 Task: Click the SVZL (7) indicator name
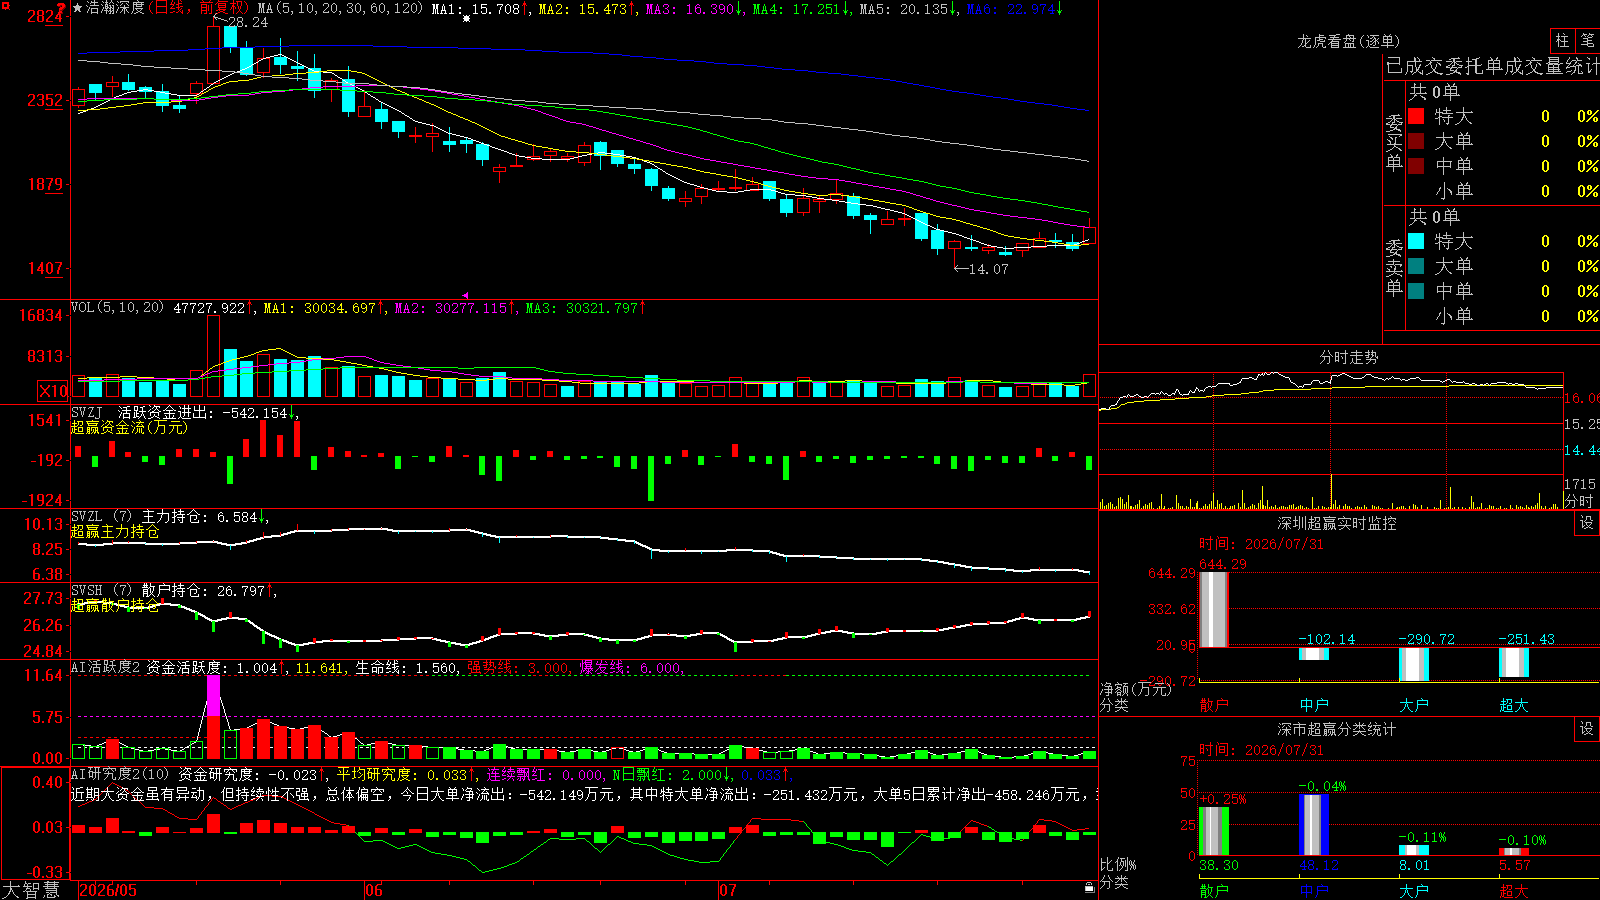101,516
